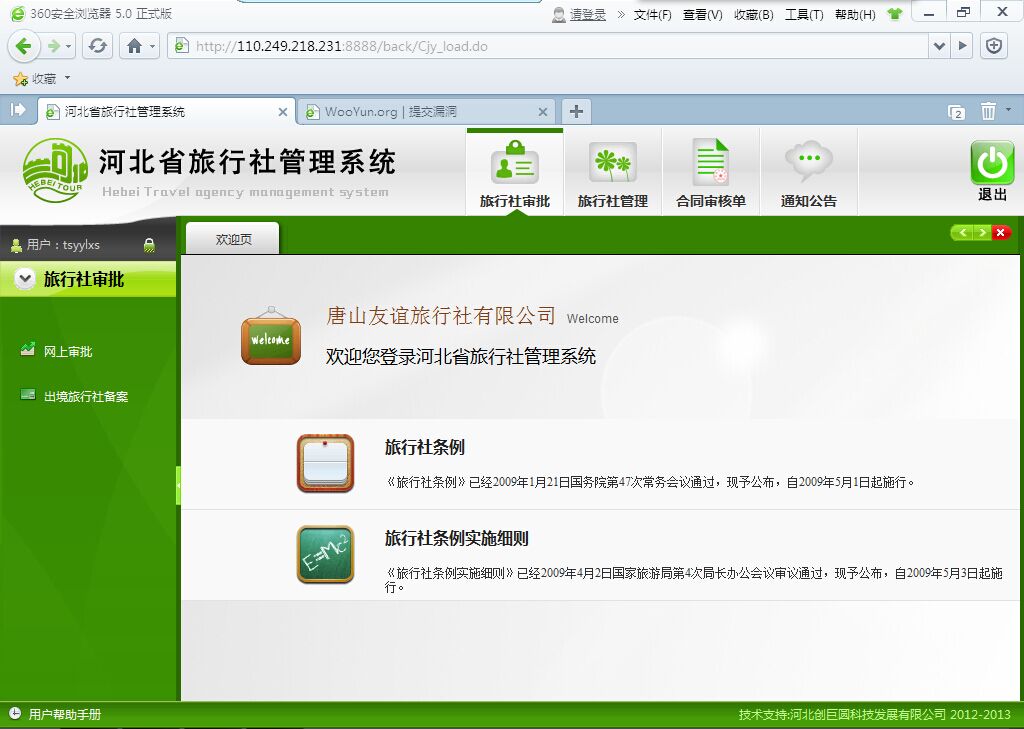Open the 旅行社管理 clover icon
The width and height of the screenshot is (1024, 729).
(x=613, y=163)
